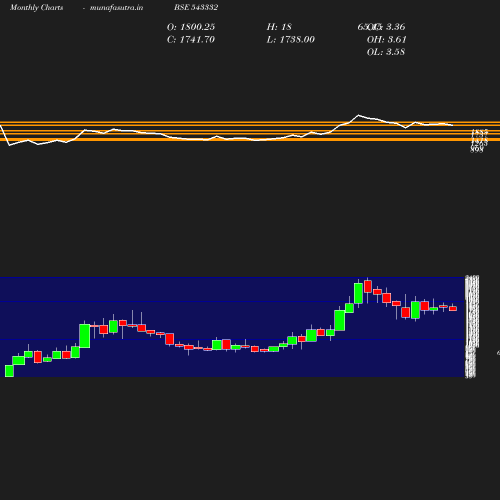Viewport: 500px width, 500px height.
Task: Click the high value 'H: 18'
Action: (x=279, y=27)
